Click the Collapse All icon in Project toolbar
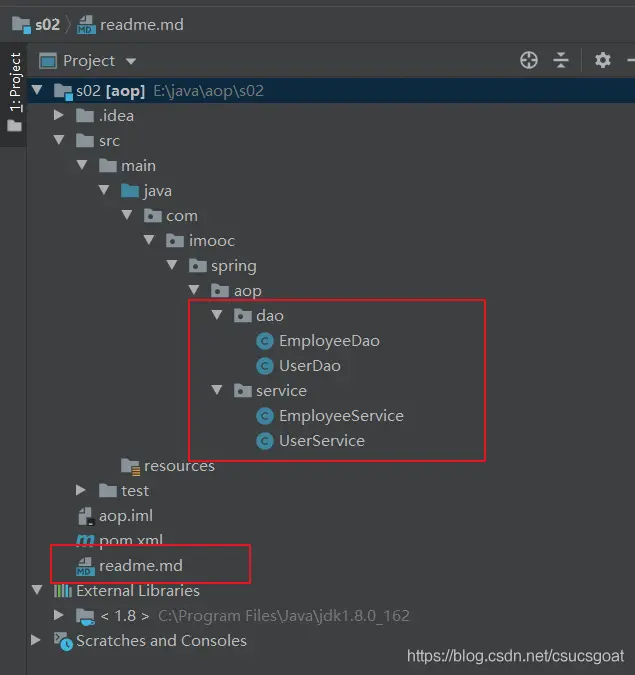 [x=561, y=60]
